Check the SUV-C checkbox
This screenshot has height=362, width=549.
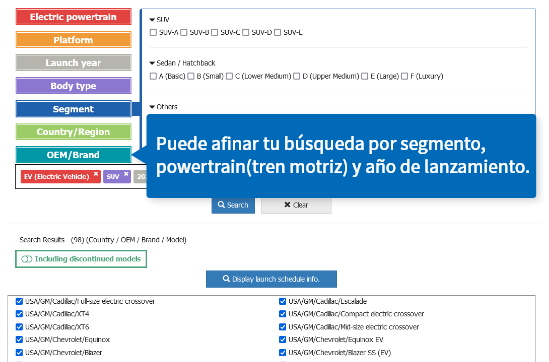click(x=215, y=33)
